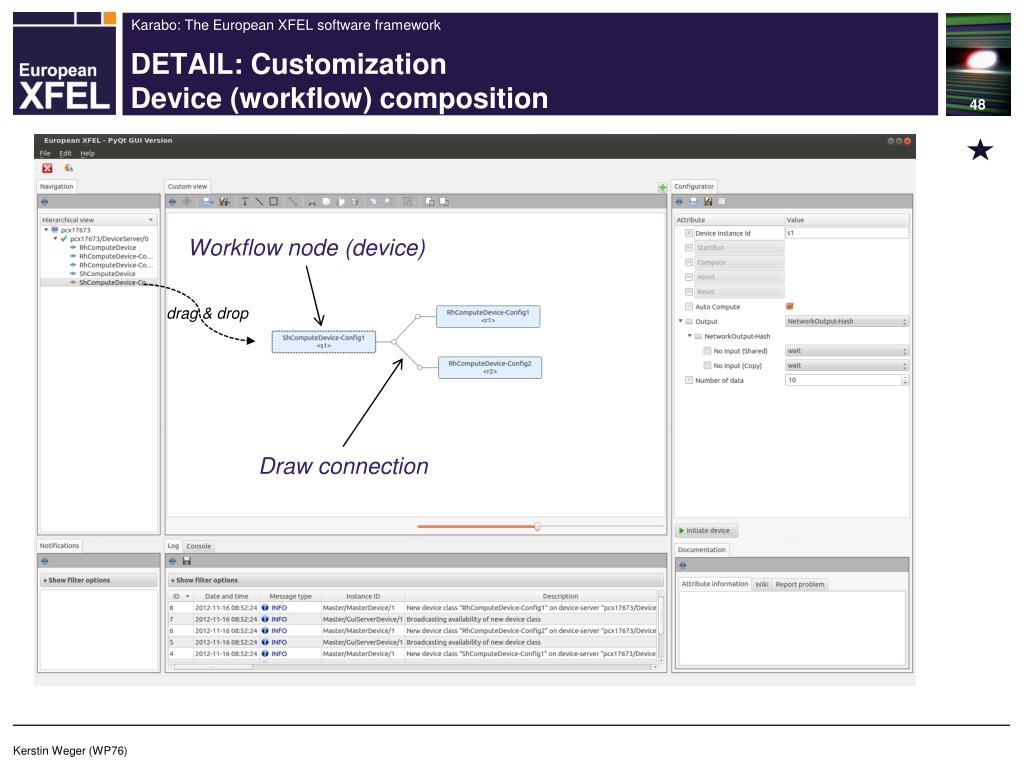The height and width of the screenshot is (768, 1024).
Task: Select the Rectangle tool in Custom view toolbar
Action: (x=274, y=202)
